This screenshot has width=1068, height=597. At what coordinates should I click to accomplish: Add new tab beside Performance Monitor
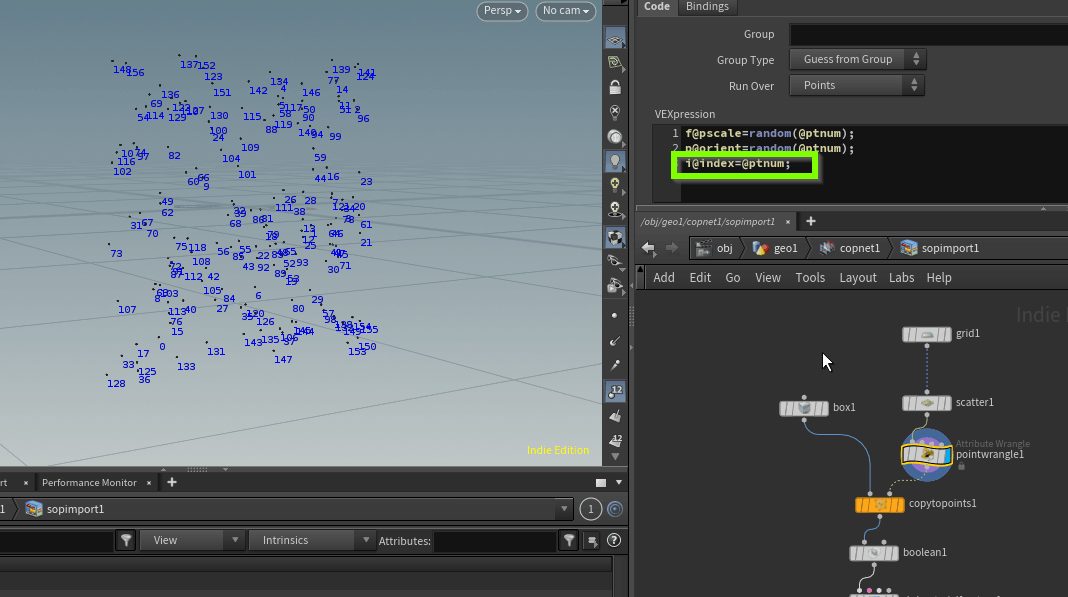[x=172, y=483]
